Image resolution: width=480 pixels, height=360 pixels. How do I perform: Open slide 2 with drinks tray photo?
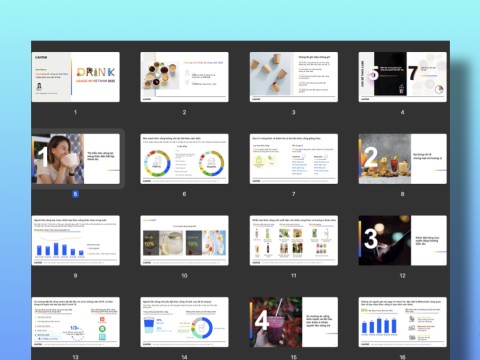tap(184, 77)
